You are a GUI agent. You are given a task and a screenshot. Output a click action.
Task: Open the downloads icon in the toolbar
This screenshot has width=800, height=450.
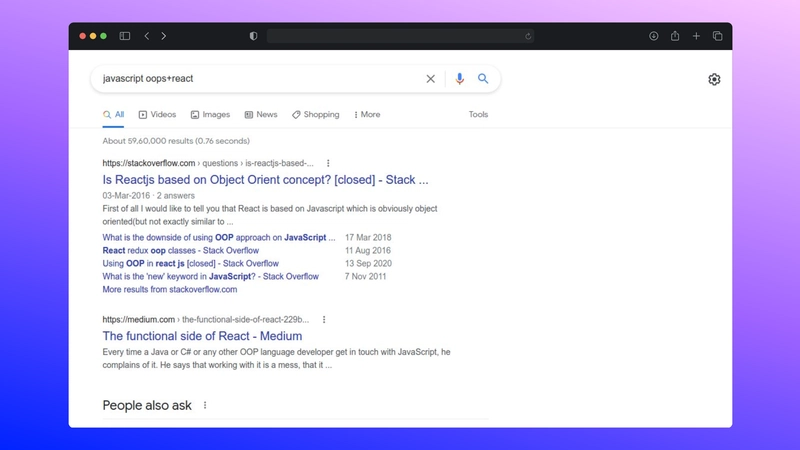tap(654, 36)
